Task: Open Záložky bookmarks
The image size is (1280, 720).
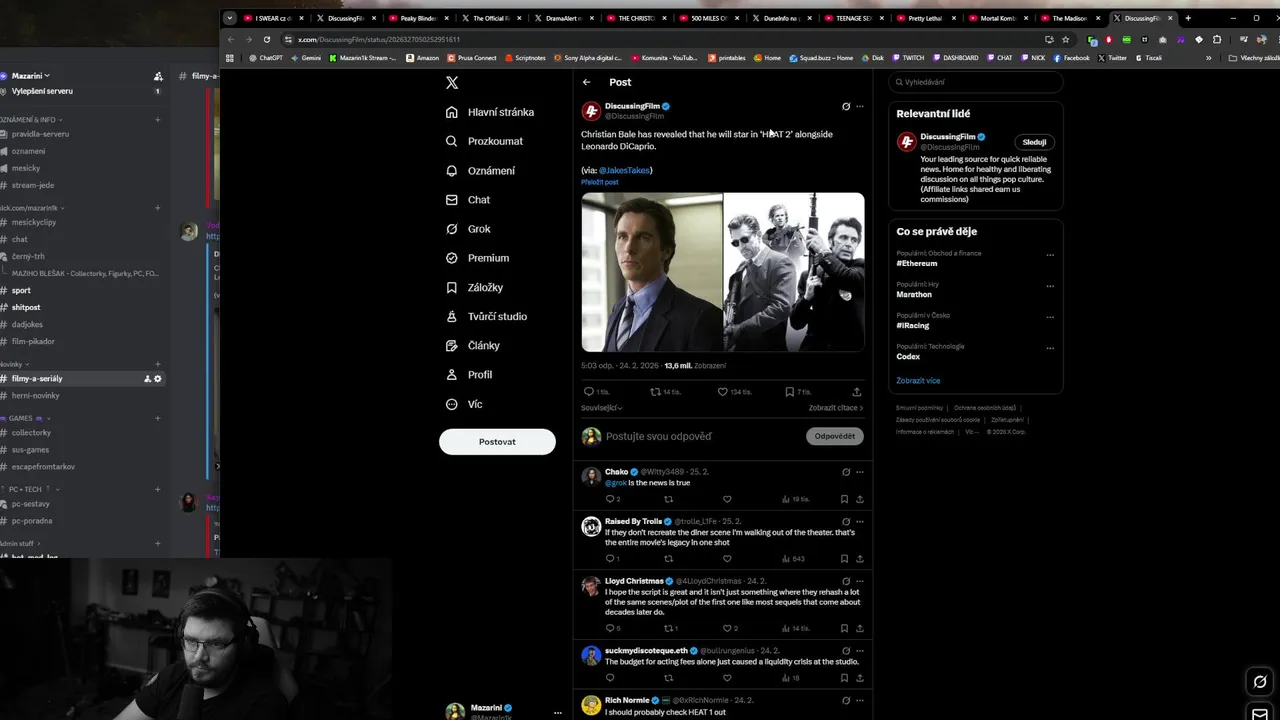Action: (474, 287)
